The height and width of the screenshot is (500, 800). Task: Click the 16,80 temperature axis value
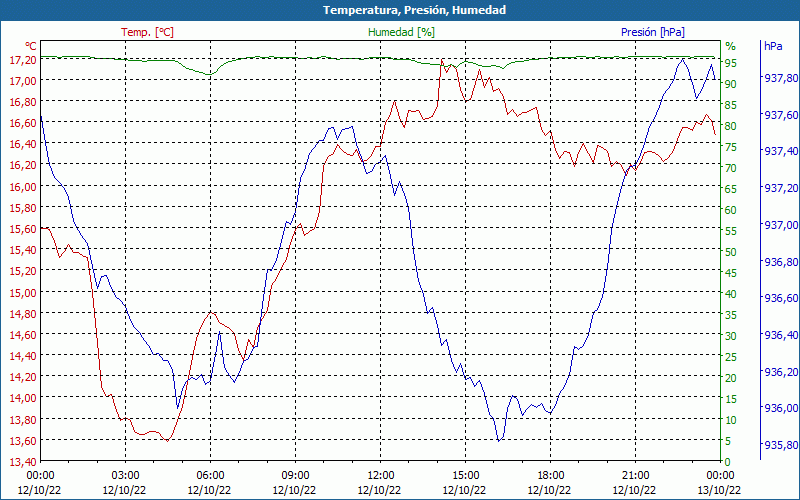tap(23, 102)
